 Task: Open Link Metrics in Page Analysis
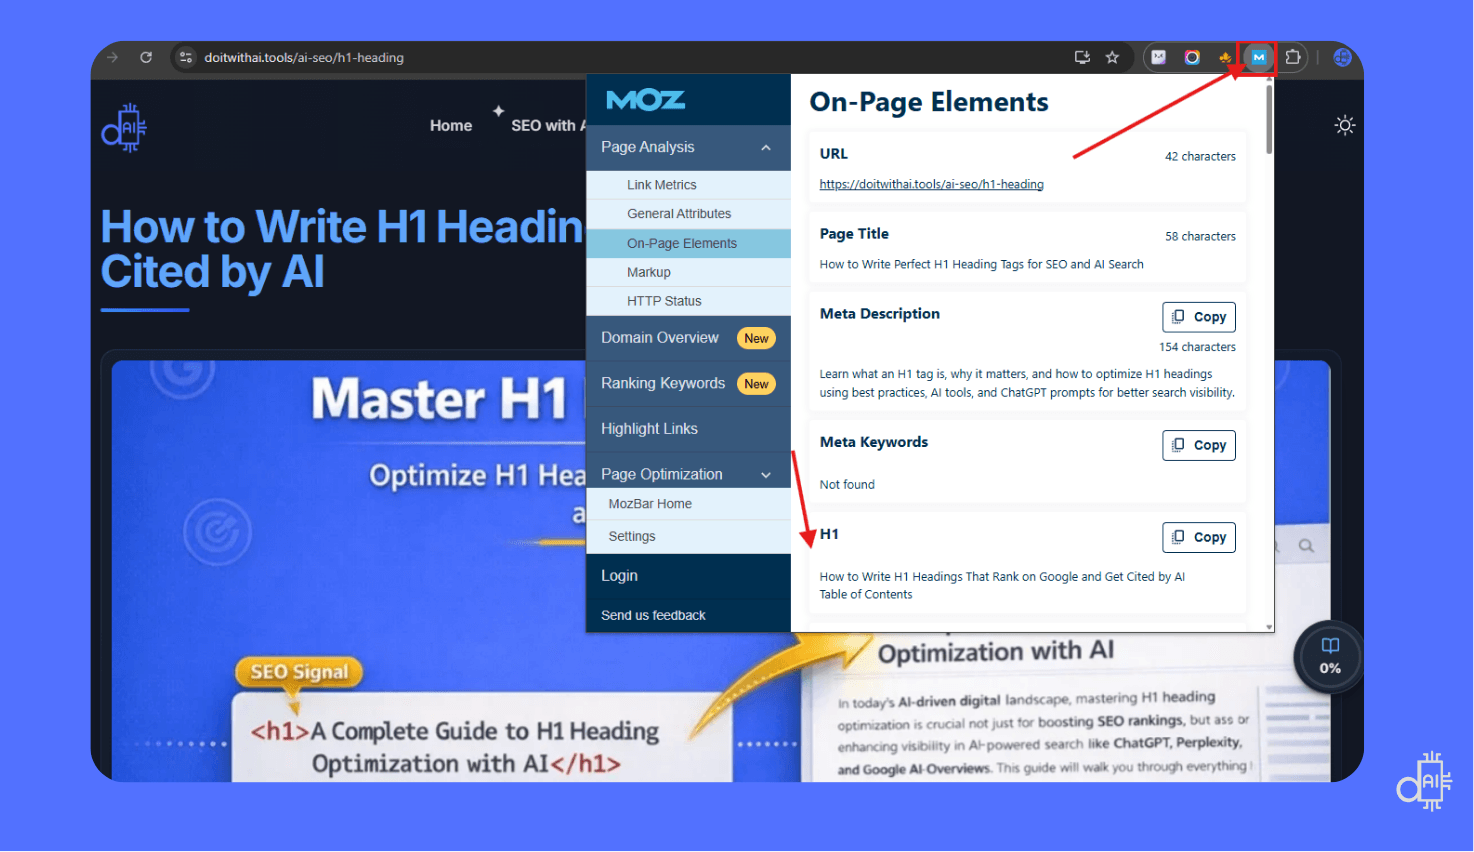(x=662, y=185)
